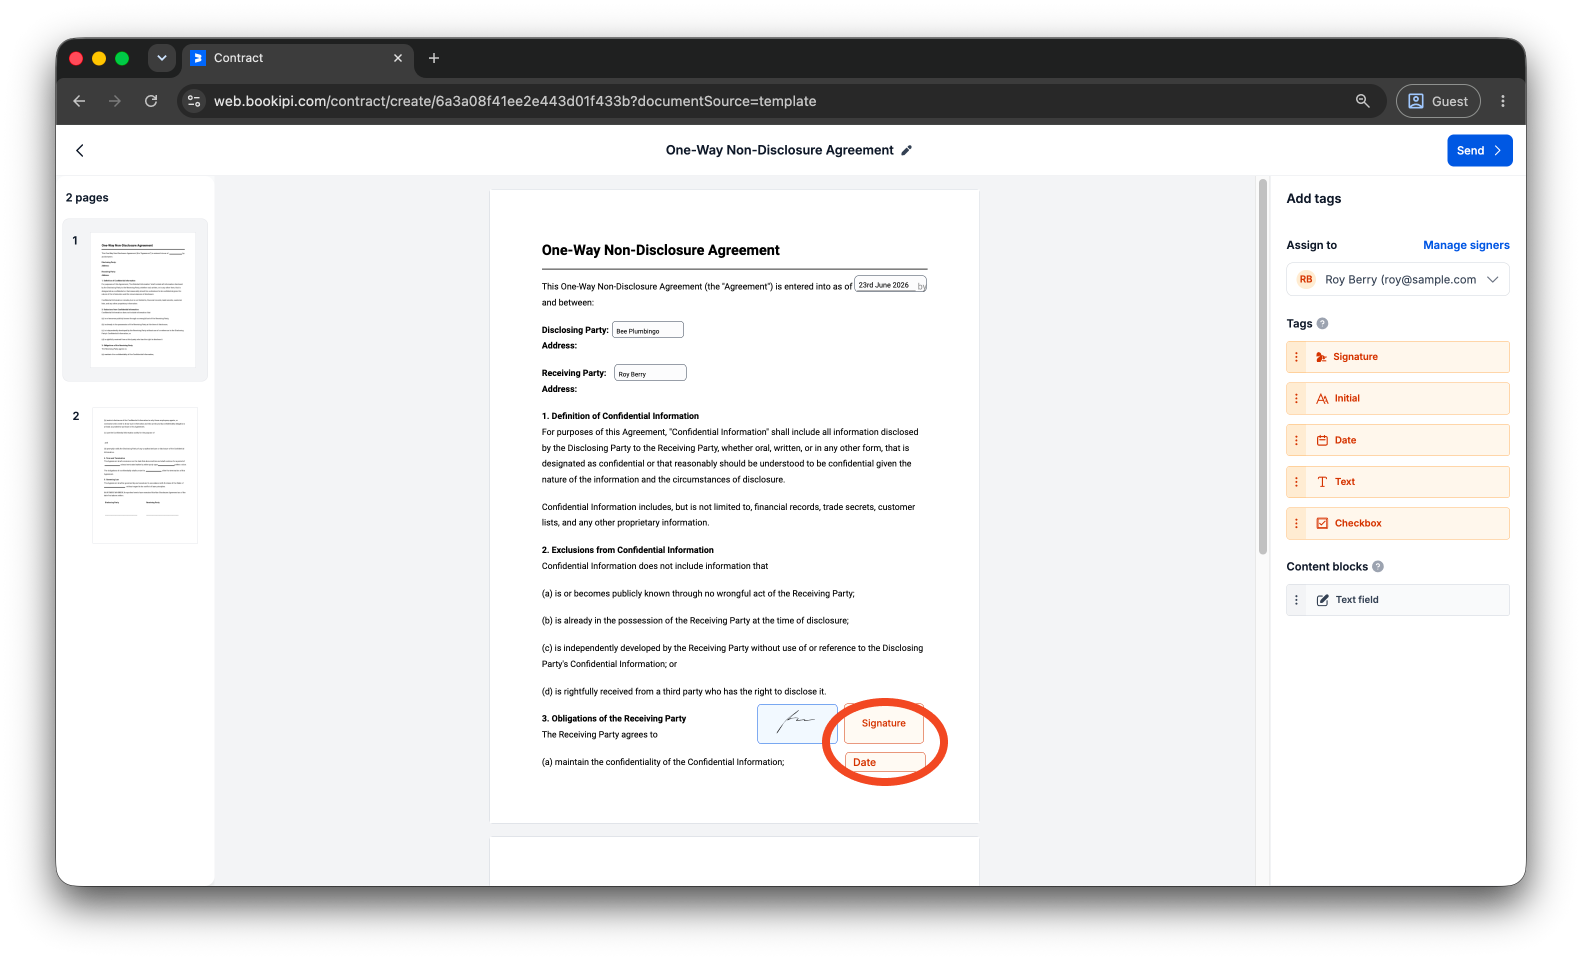Go back in browser history
Screen dimensions: 1582x960
tap(79, 101)
